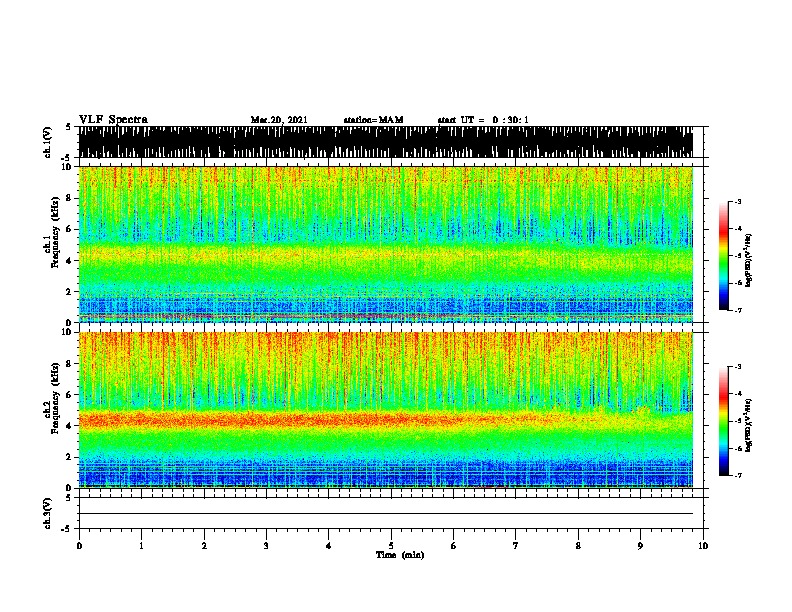Click the date "Mar.20, 2021" in header
This screenshot has height=612, width=792.
point(279,120)
